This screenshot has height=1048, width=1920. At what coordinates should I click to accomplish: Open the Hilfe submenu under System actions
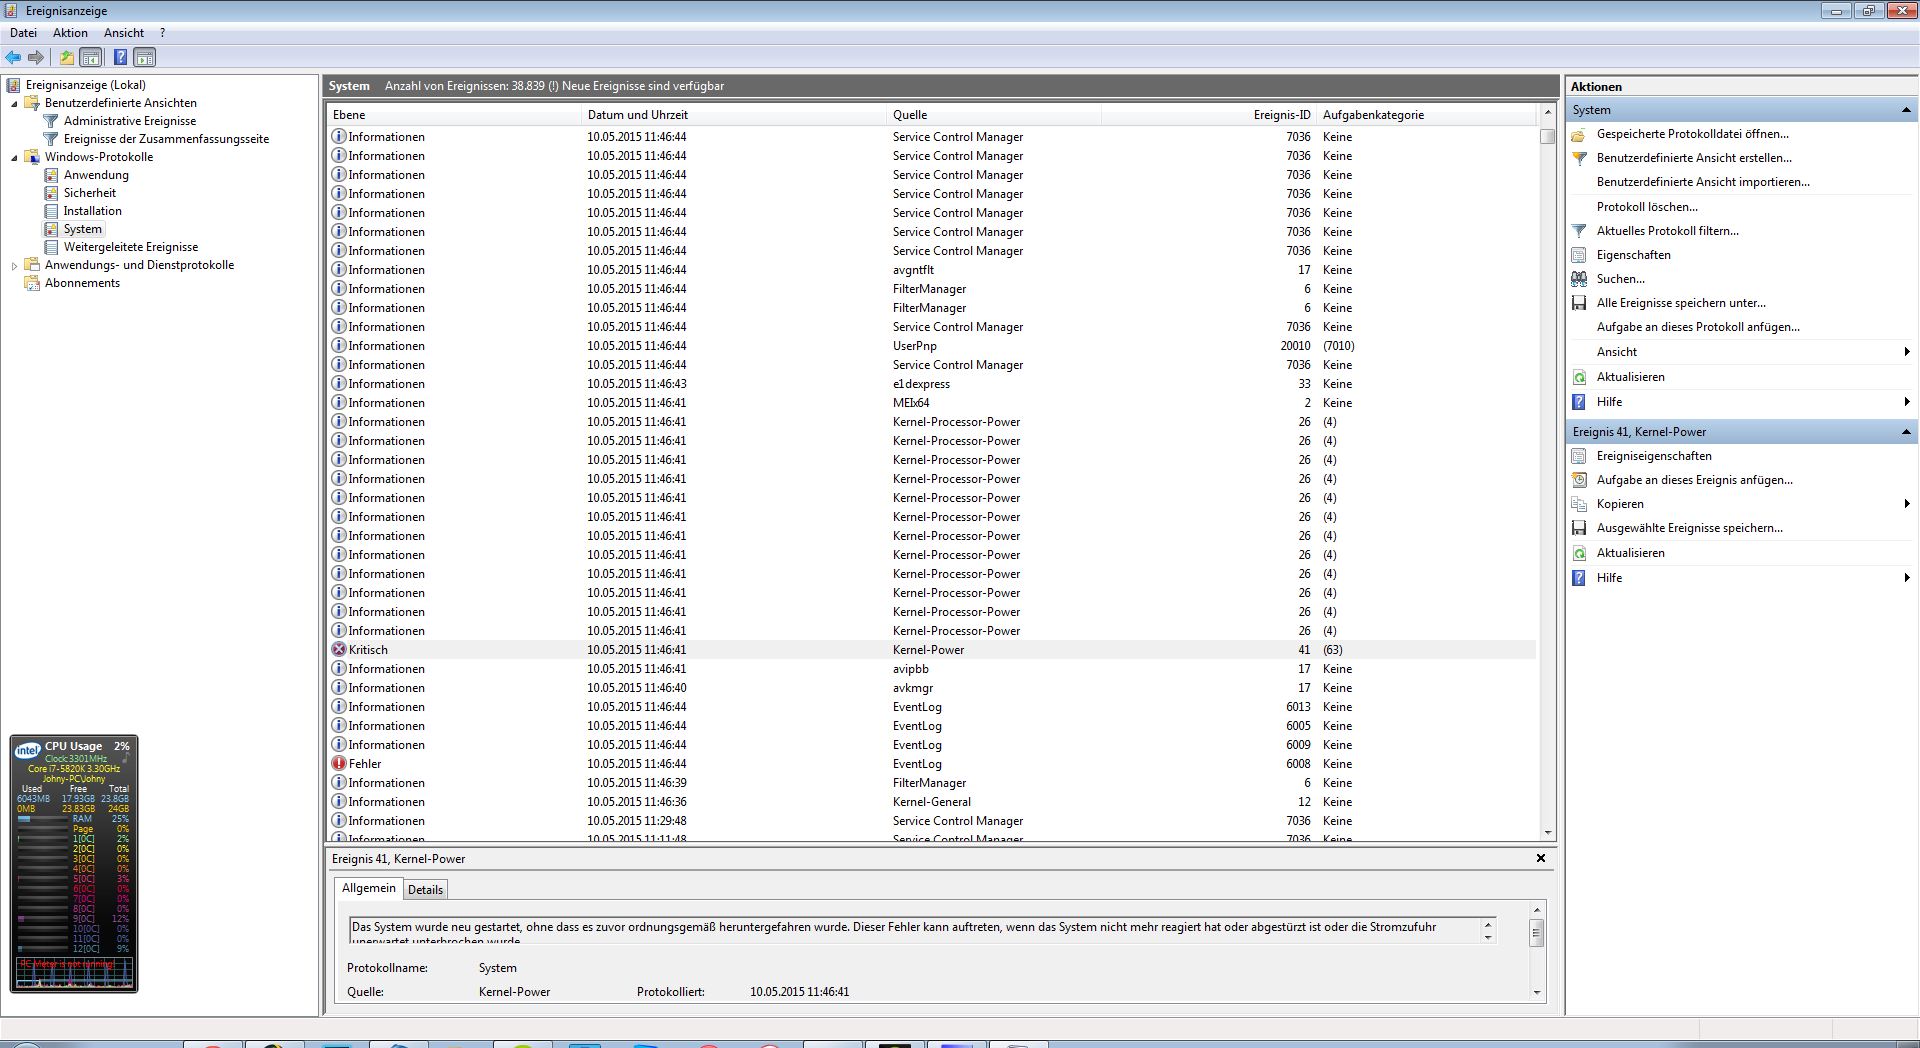tap(1740, 402)
